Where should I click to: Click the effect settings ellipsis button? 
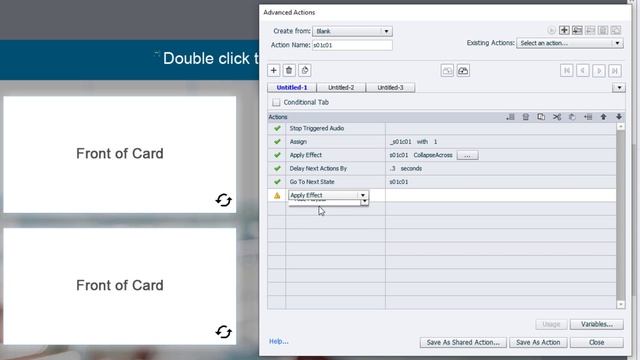point(467,155)
